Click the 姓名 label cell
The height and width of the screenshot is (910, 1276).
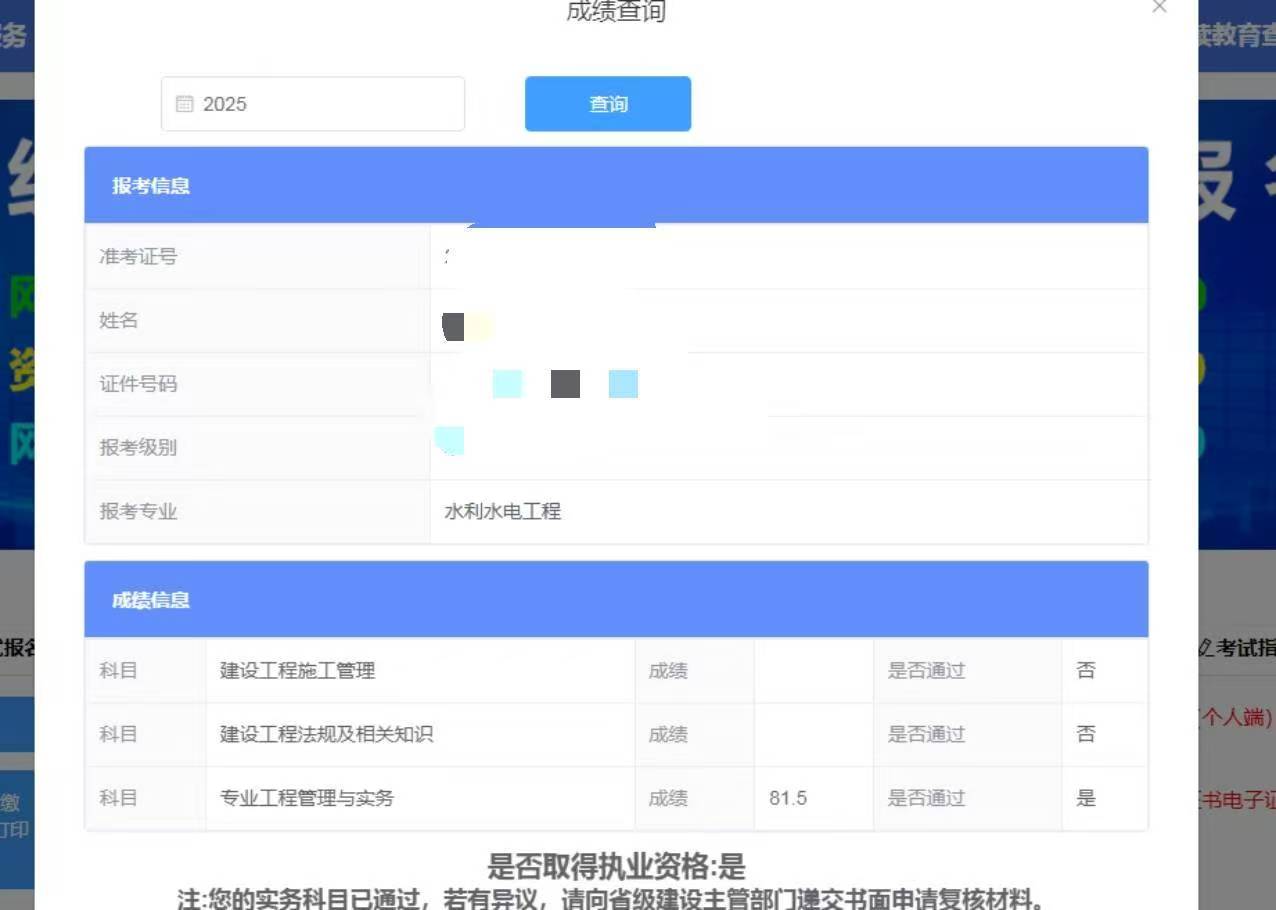click(x=258, y=321)
